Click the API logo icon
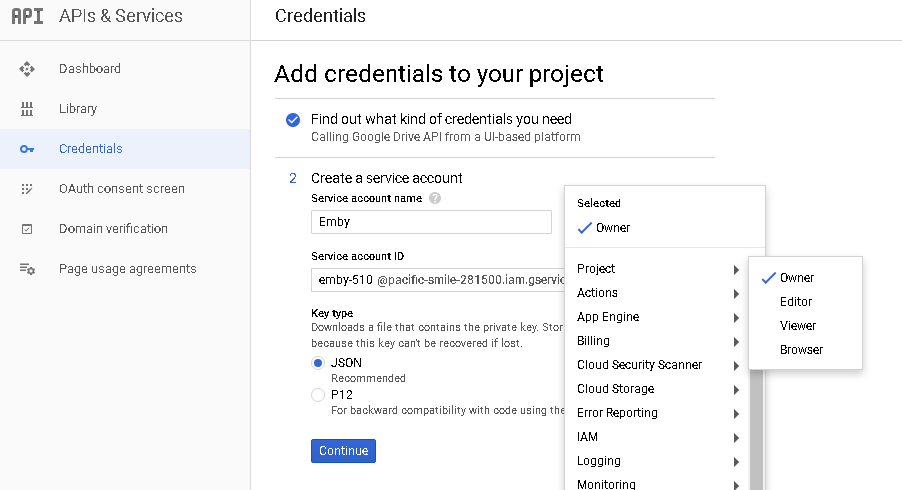Image resolution: width=902 pixels, height=490 pixels. pyautogui.click(x=27, y=16)
